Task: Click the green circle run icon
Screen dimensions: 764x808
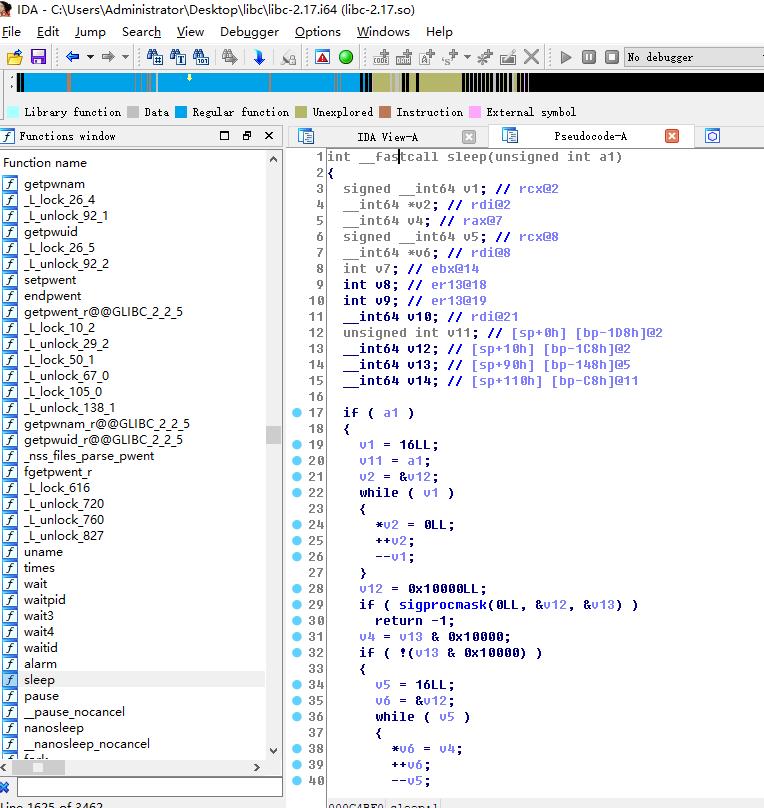Action: point(346,57)
